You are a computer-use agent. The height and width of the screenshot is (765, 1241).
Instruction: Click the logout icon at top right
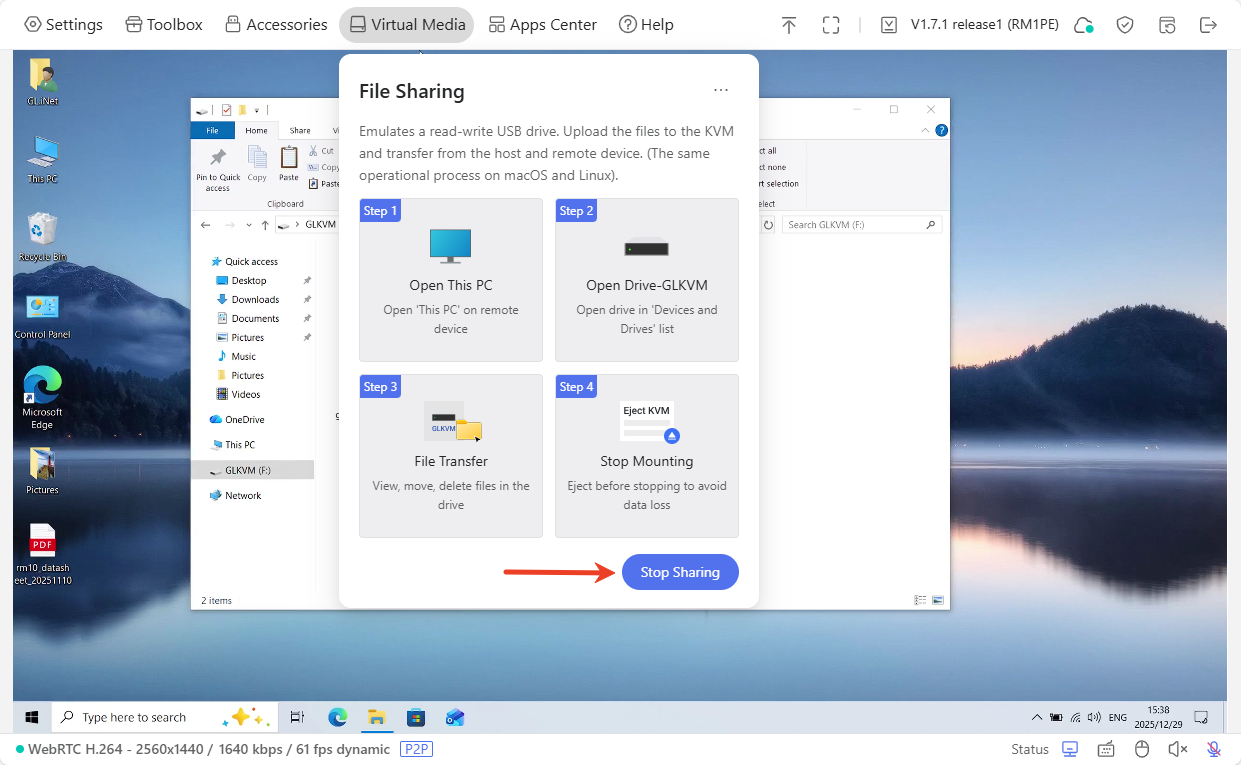(1208, 25)
